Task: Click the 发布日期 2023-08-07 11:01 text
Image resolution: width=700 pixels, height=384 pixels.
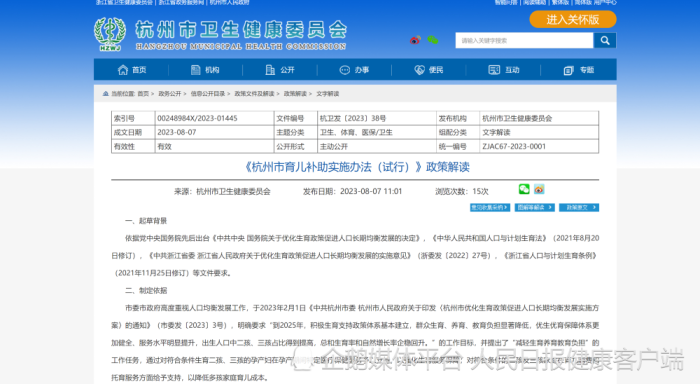Action: pyautogui.click(x=352, y=192)
